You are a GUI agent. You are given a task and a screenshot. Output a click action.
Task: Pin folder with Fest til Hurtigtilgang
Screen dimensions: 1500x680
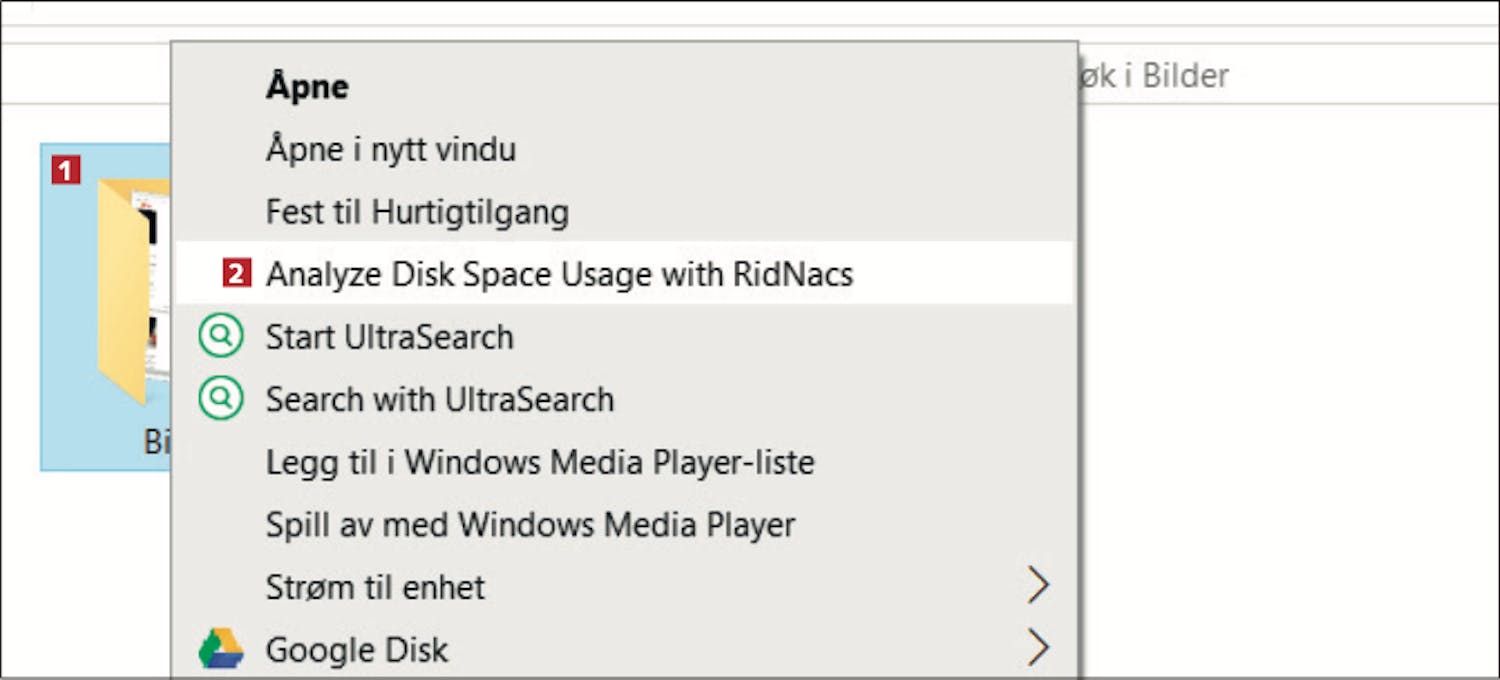click(x=417, y=212)
